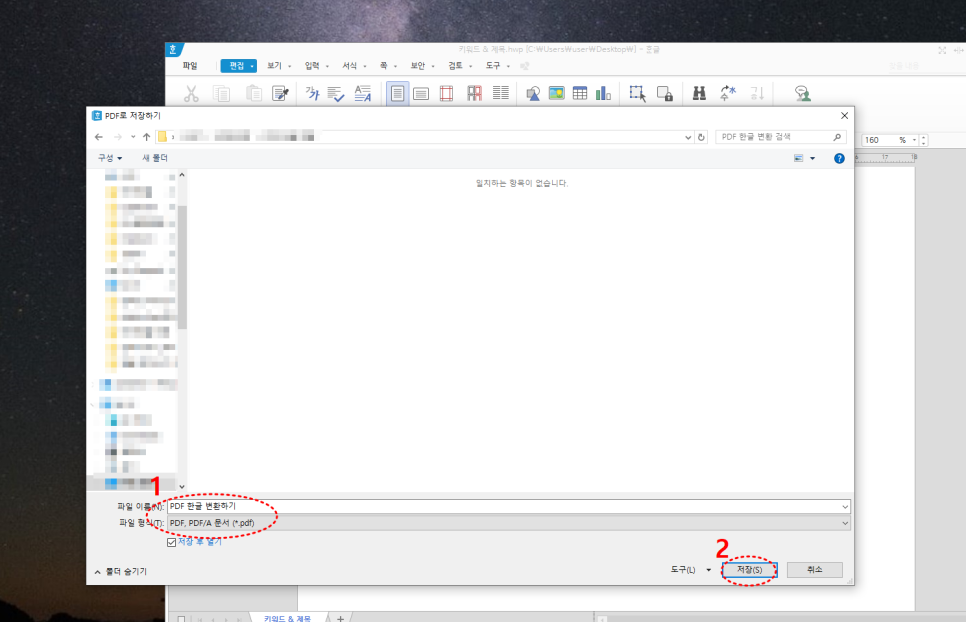Screen dimensions: 966x622
Task: Insert a chart using the bar chart icon
Action: click(603, 94)
